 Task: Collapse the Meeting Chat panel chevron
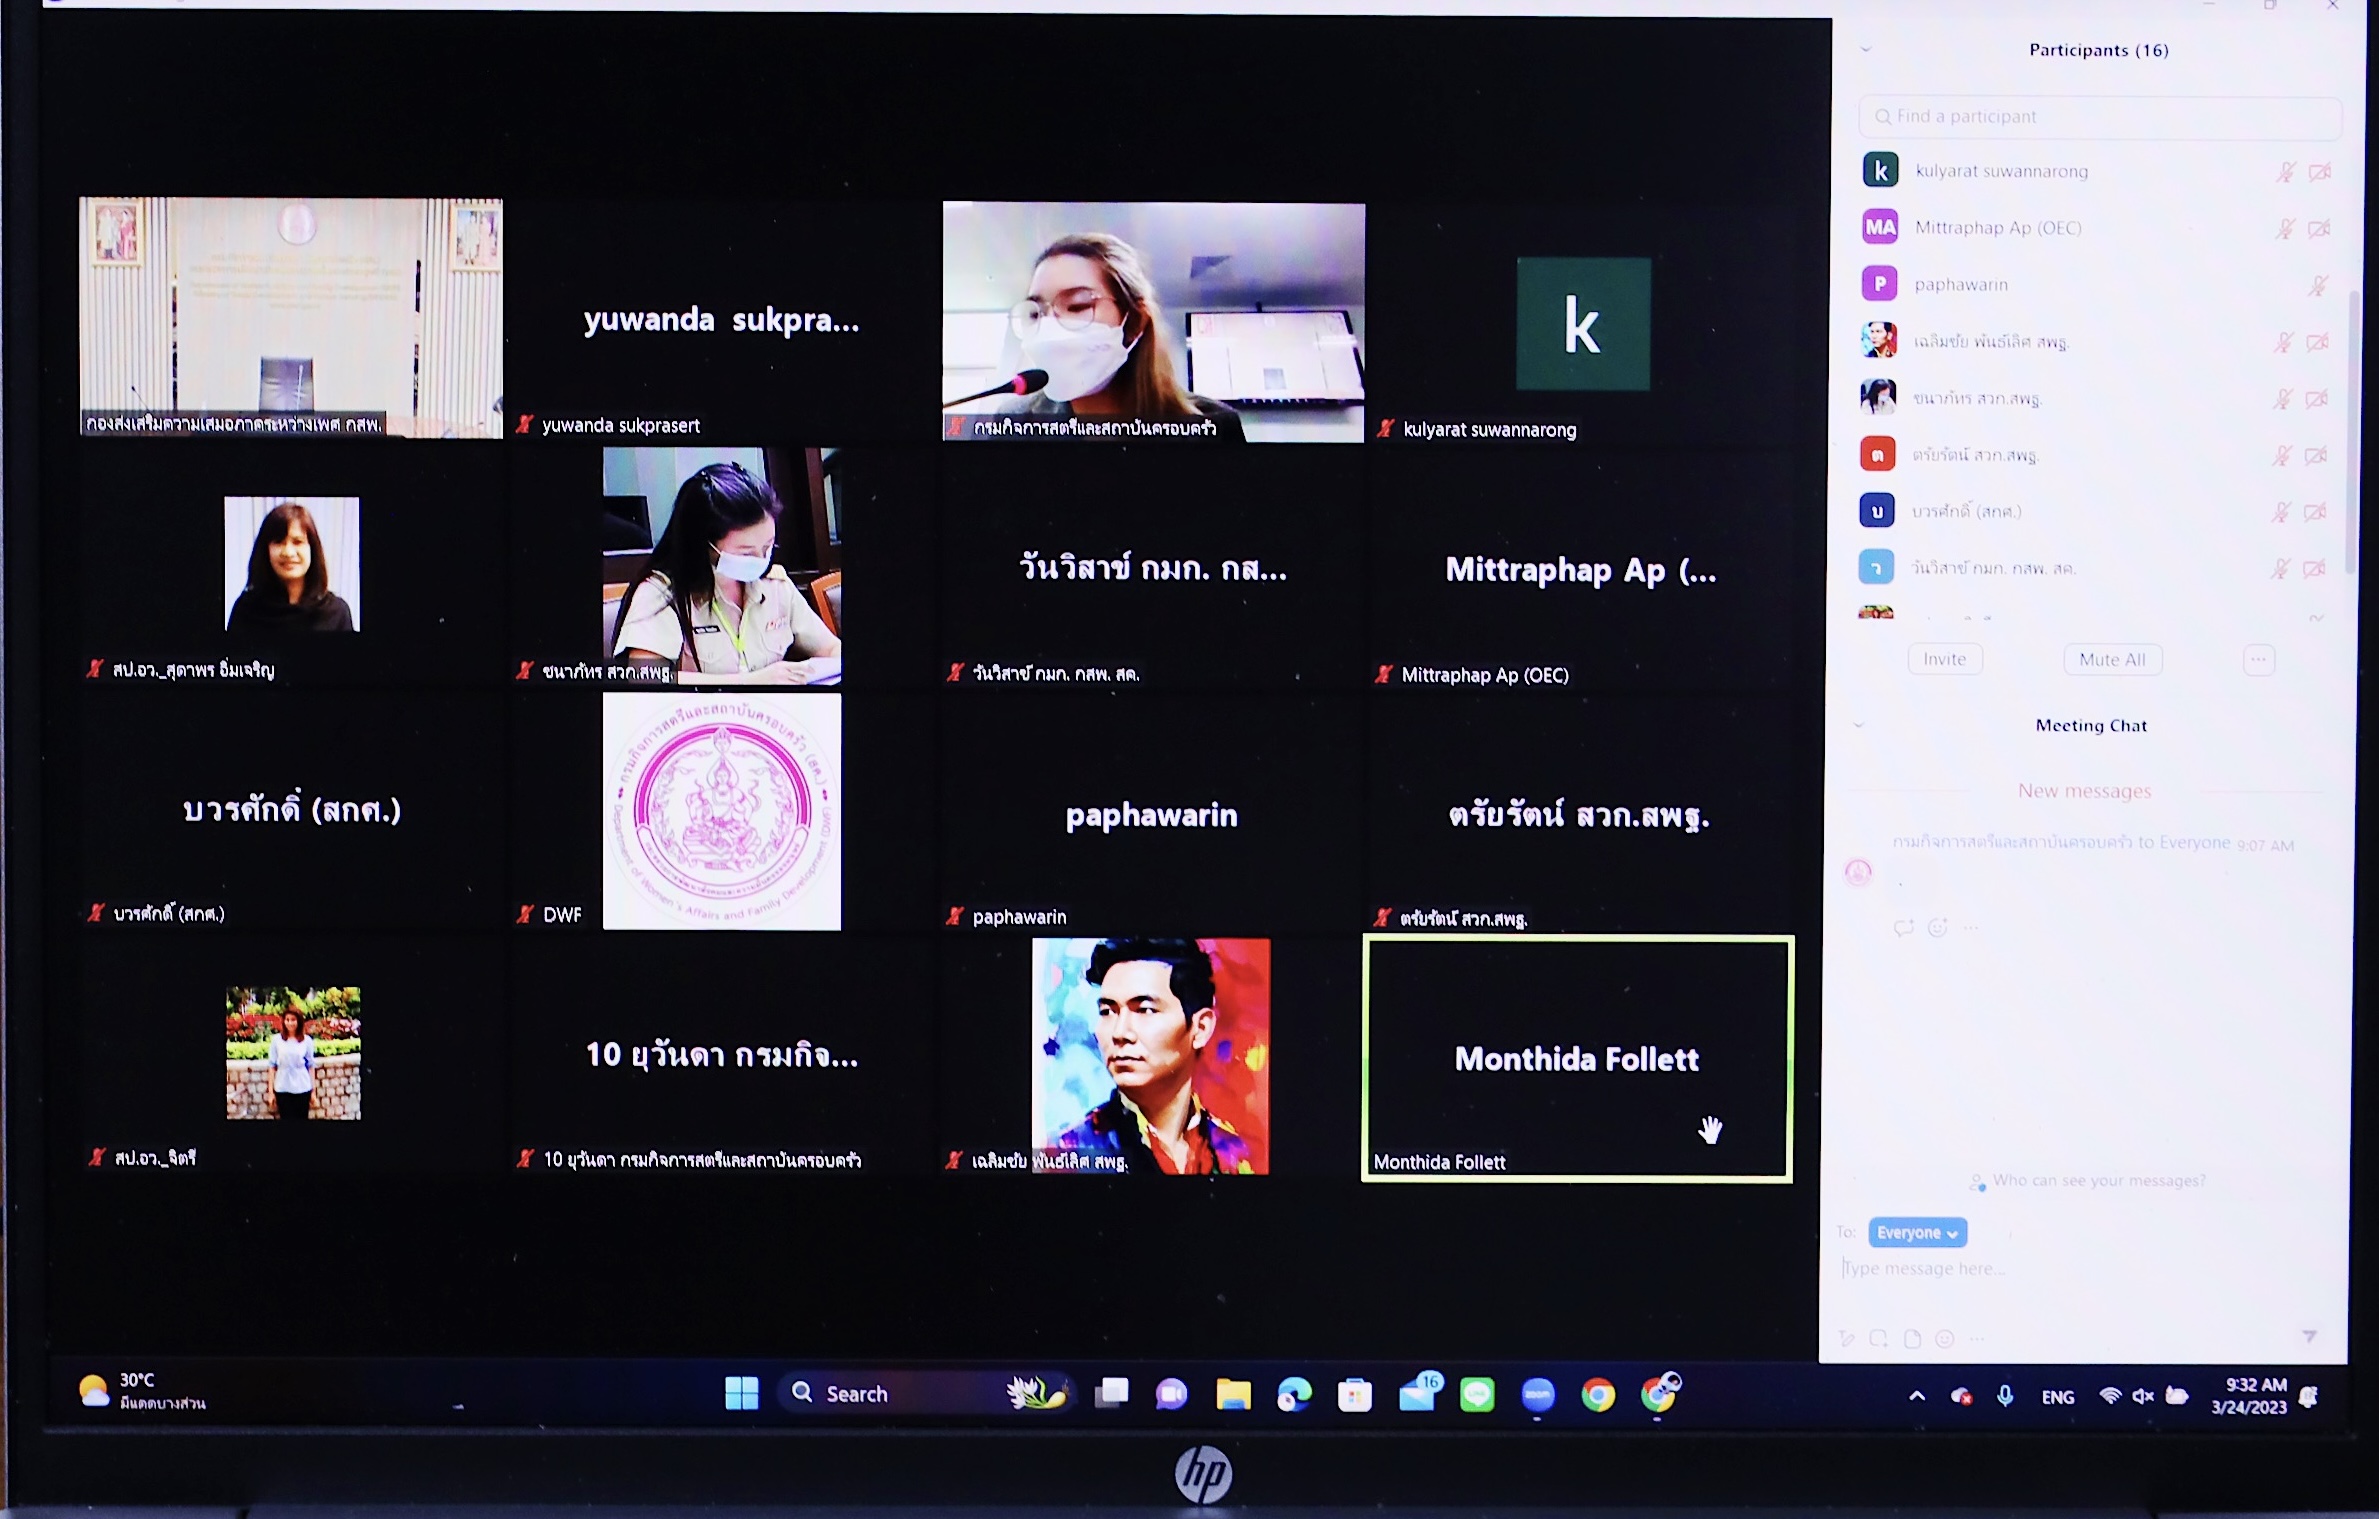pos(1859,725)
